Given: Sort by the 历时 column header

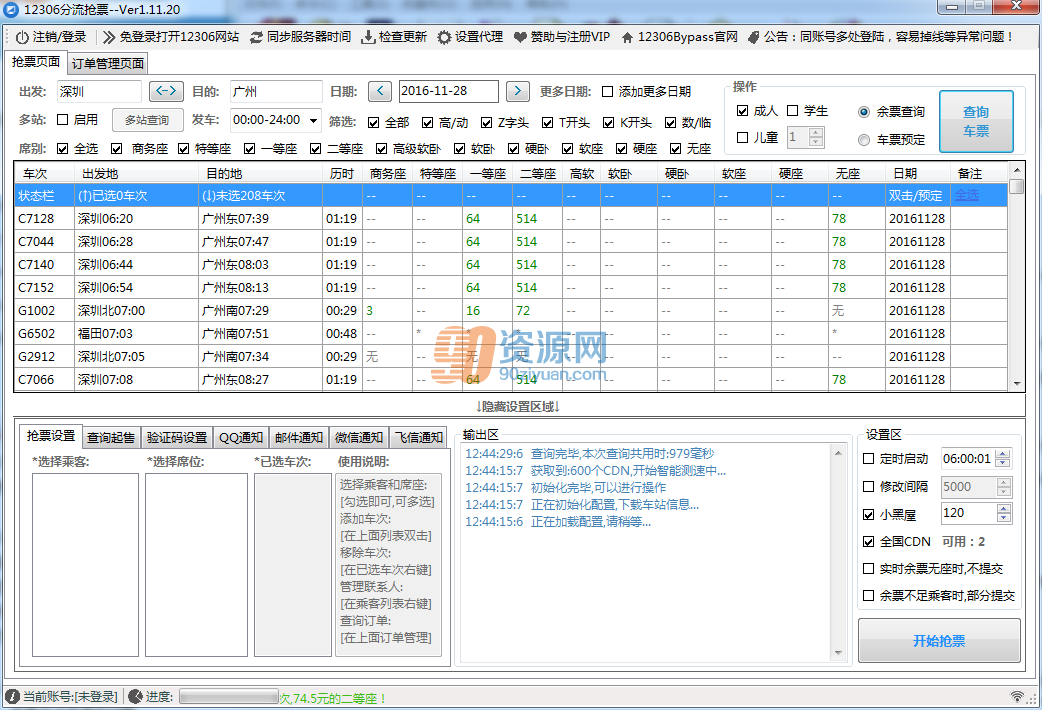Looking at the screenshot, I should [x=342, y=174].
